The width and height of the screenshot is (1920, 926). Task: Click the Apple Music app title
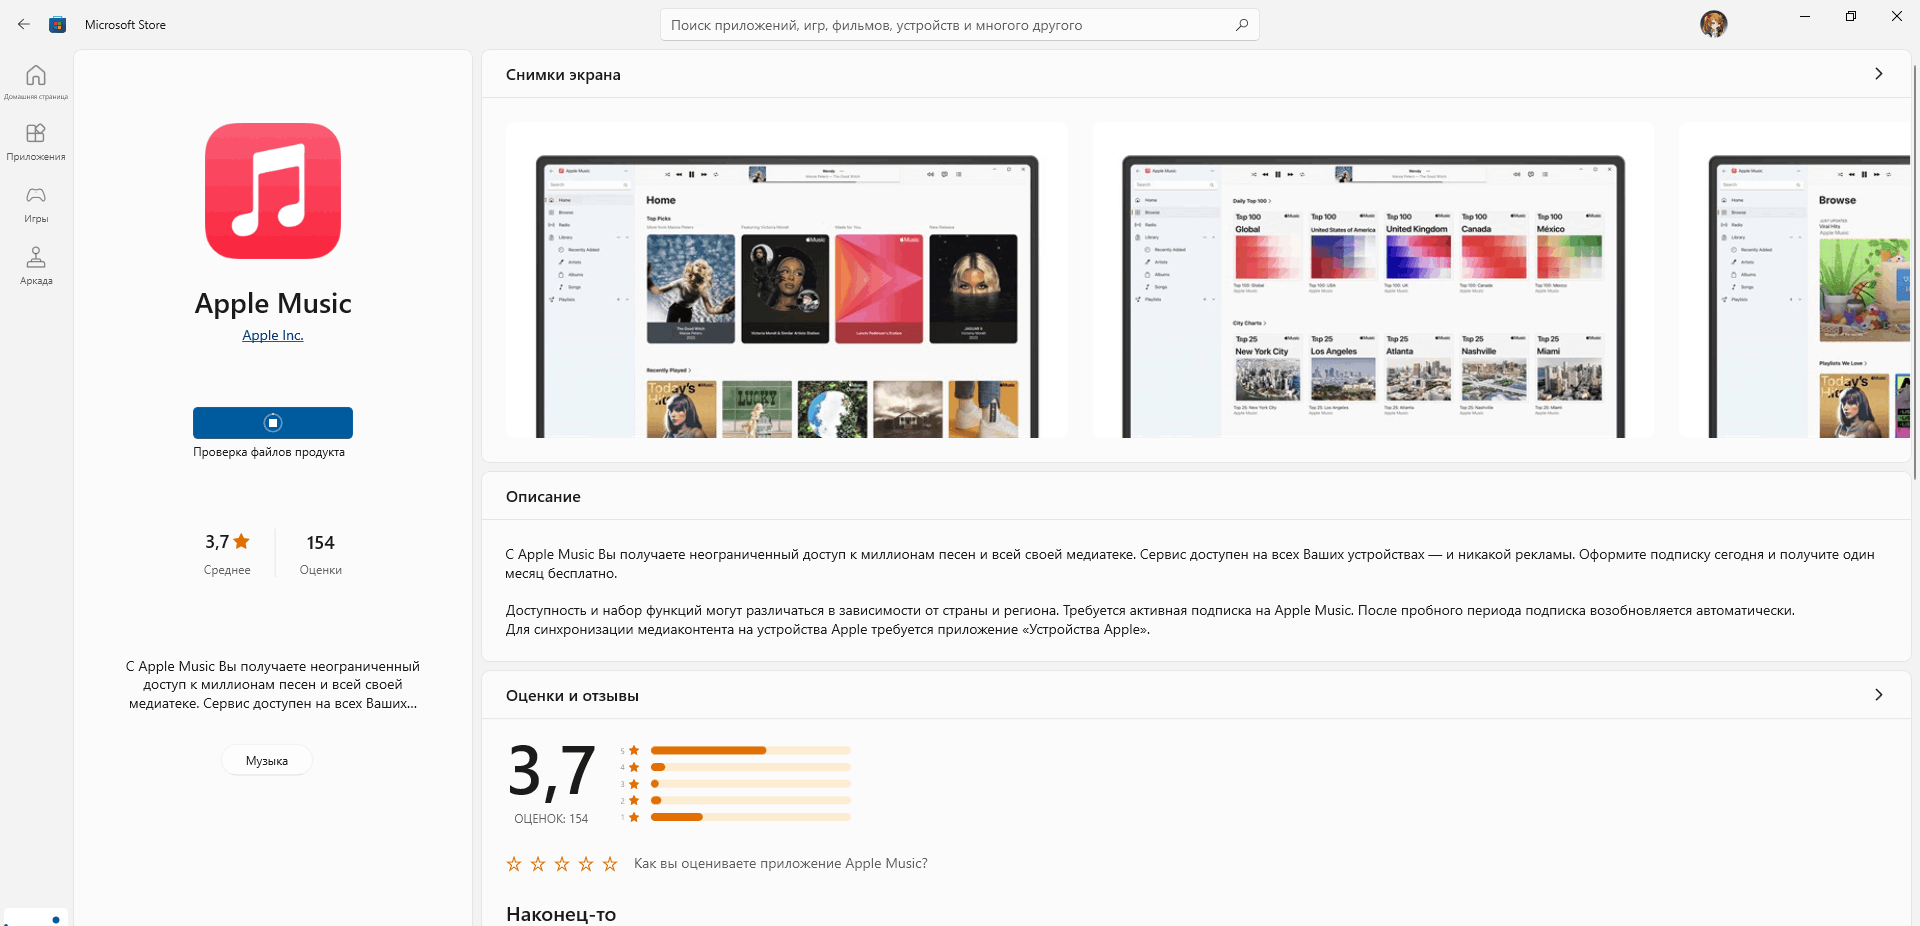pos(273,303)
